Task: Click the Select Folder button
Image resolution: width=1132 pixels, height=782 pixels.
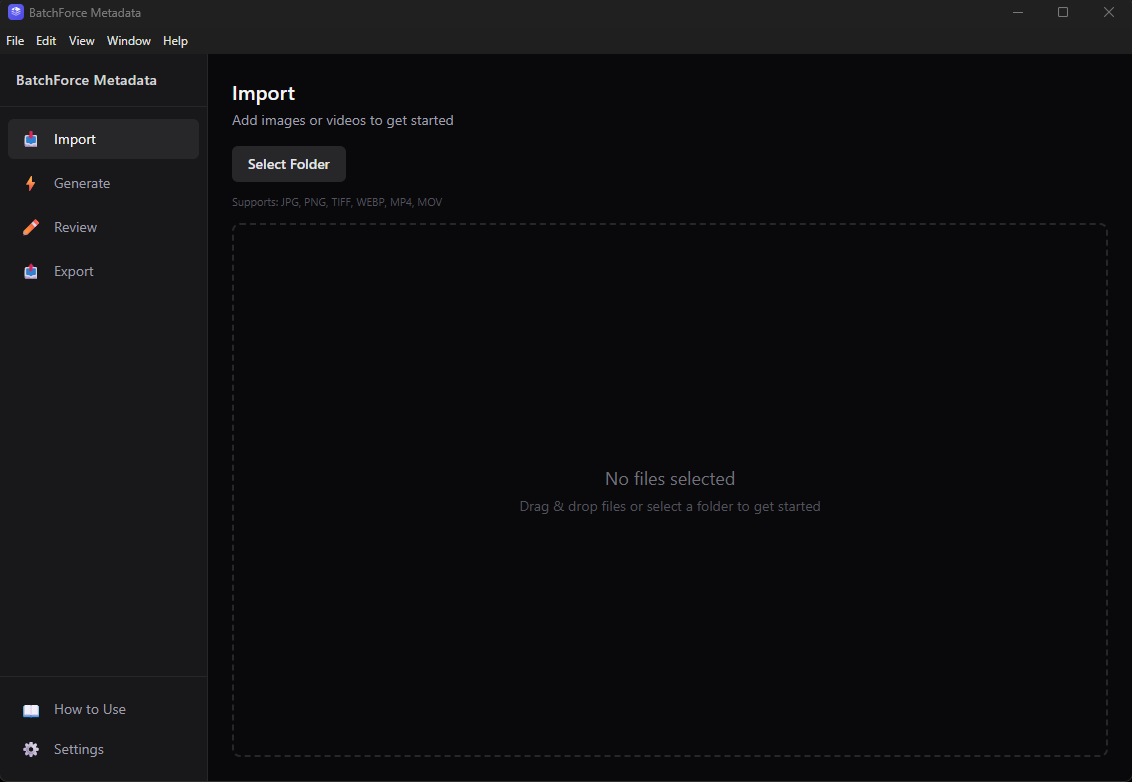Action: [288, 164]
